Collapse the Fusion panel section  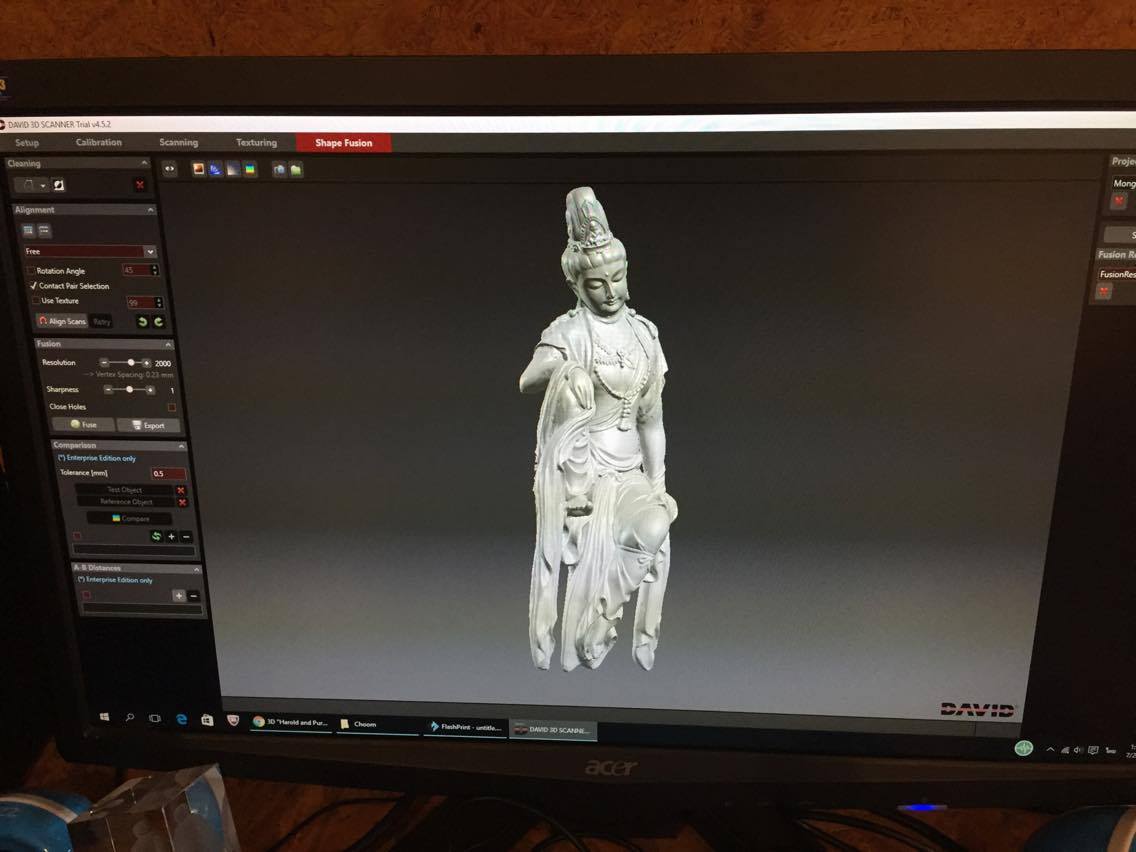tap(168, 344)
